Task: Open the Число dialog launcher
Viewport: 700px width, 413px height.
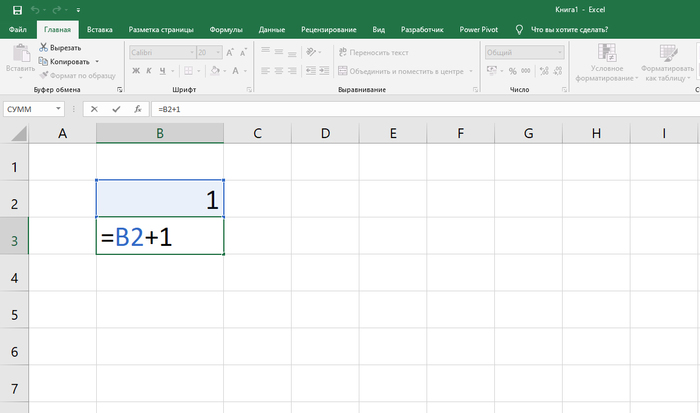Action: click(564, 90)
